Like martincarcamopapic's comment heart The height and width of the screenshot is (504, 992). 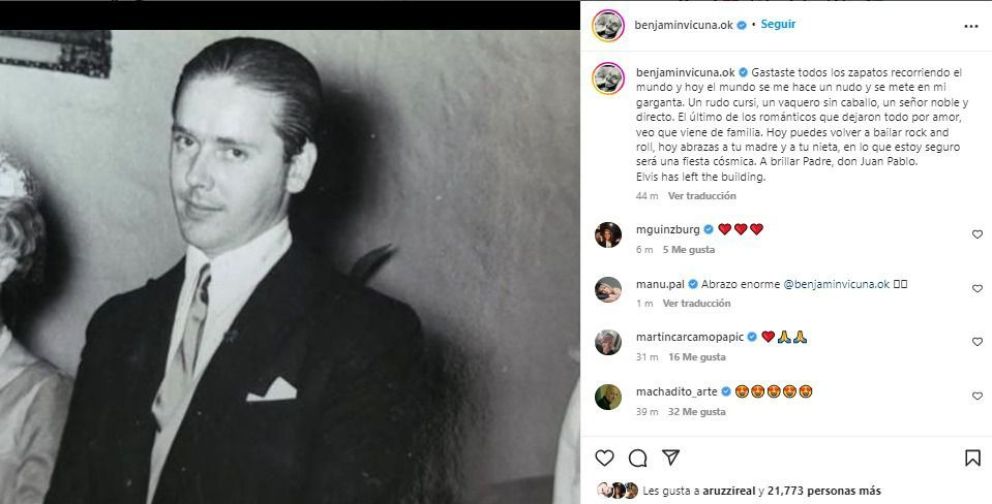pos(977,342)
